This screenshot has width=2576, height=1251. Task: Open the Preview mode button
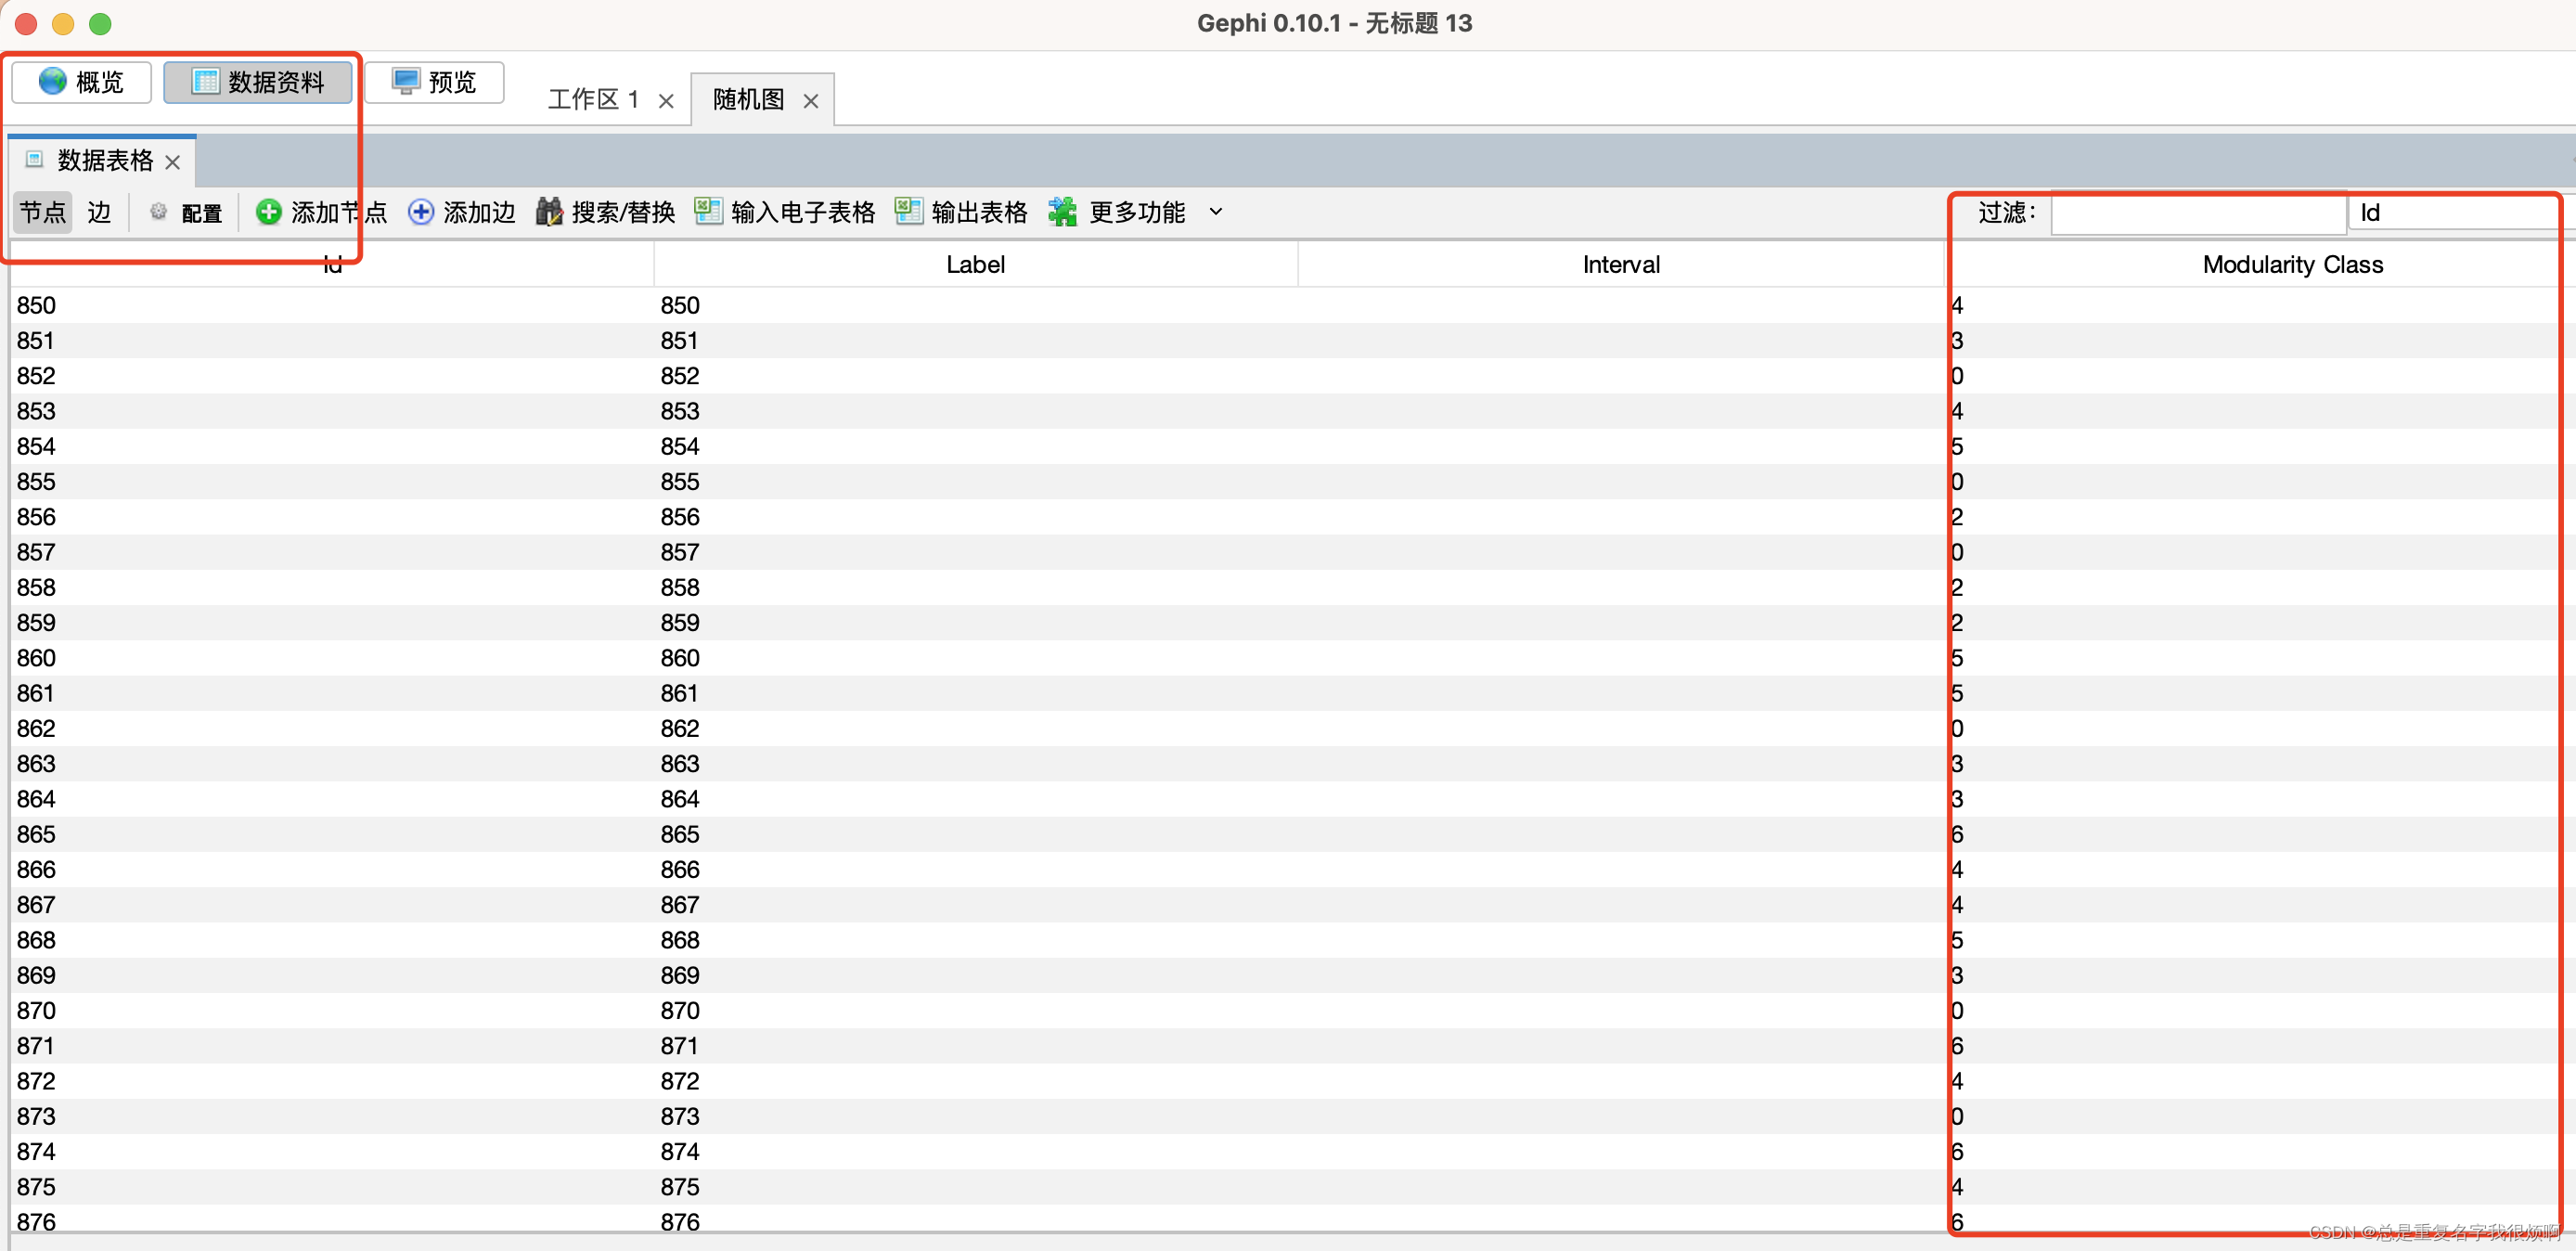coord(434,82)
